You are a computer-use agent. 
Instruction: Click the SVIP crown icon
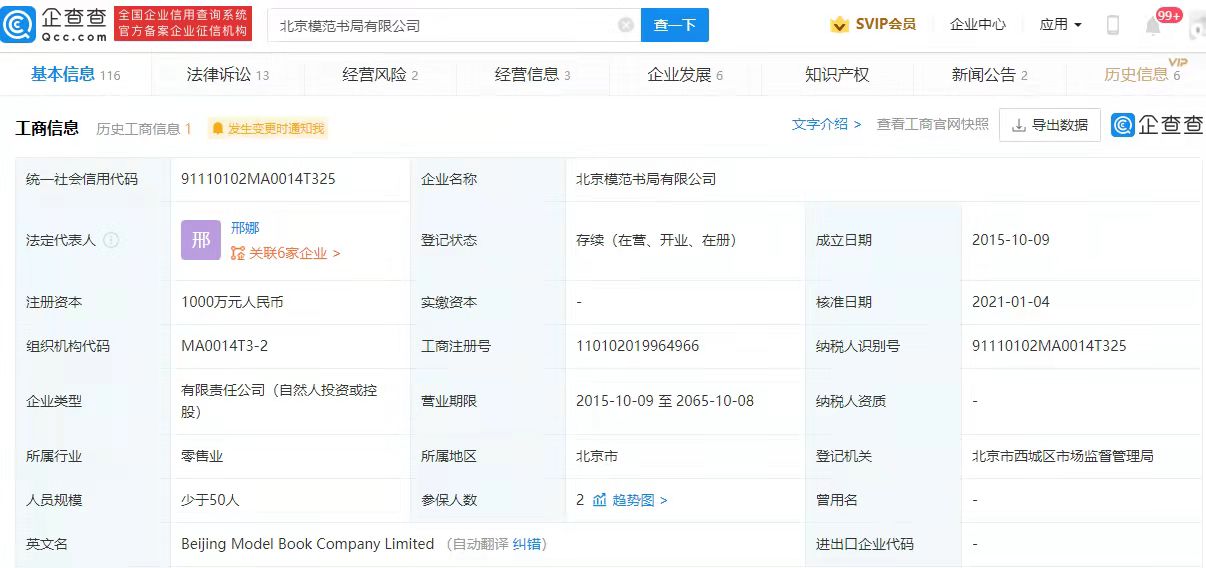[840, 24]
